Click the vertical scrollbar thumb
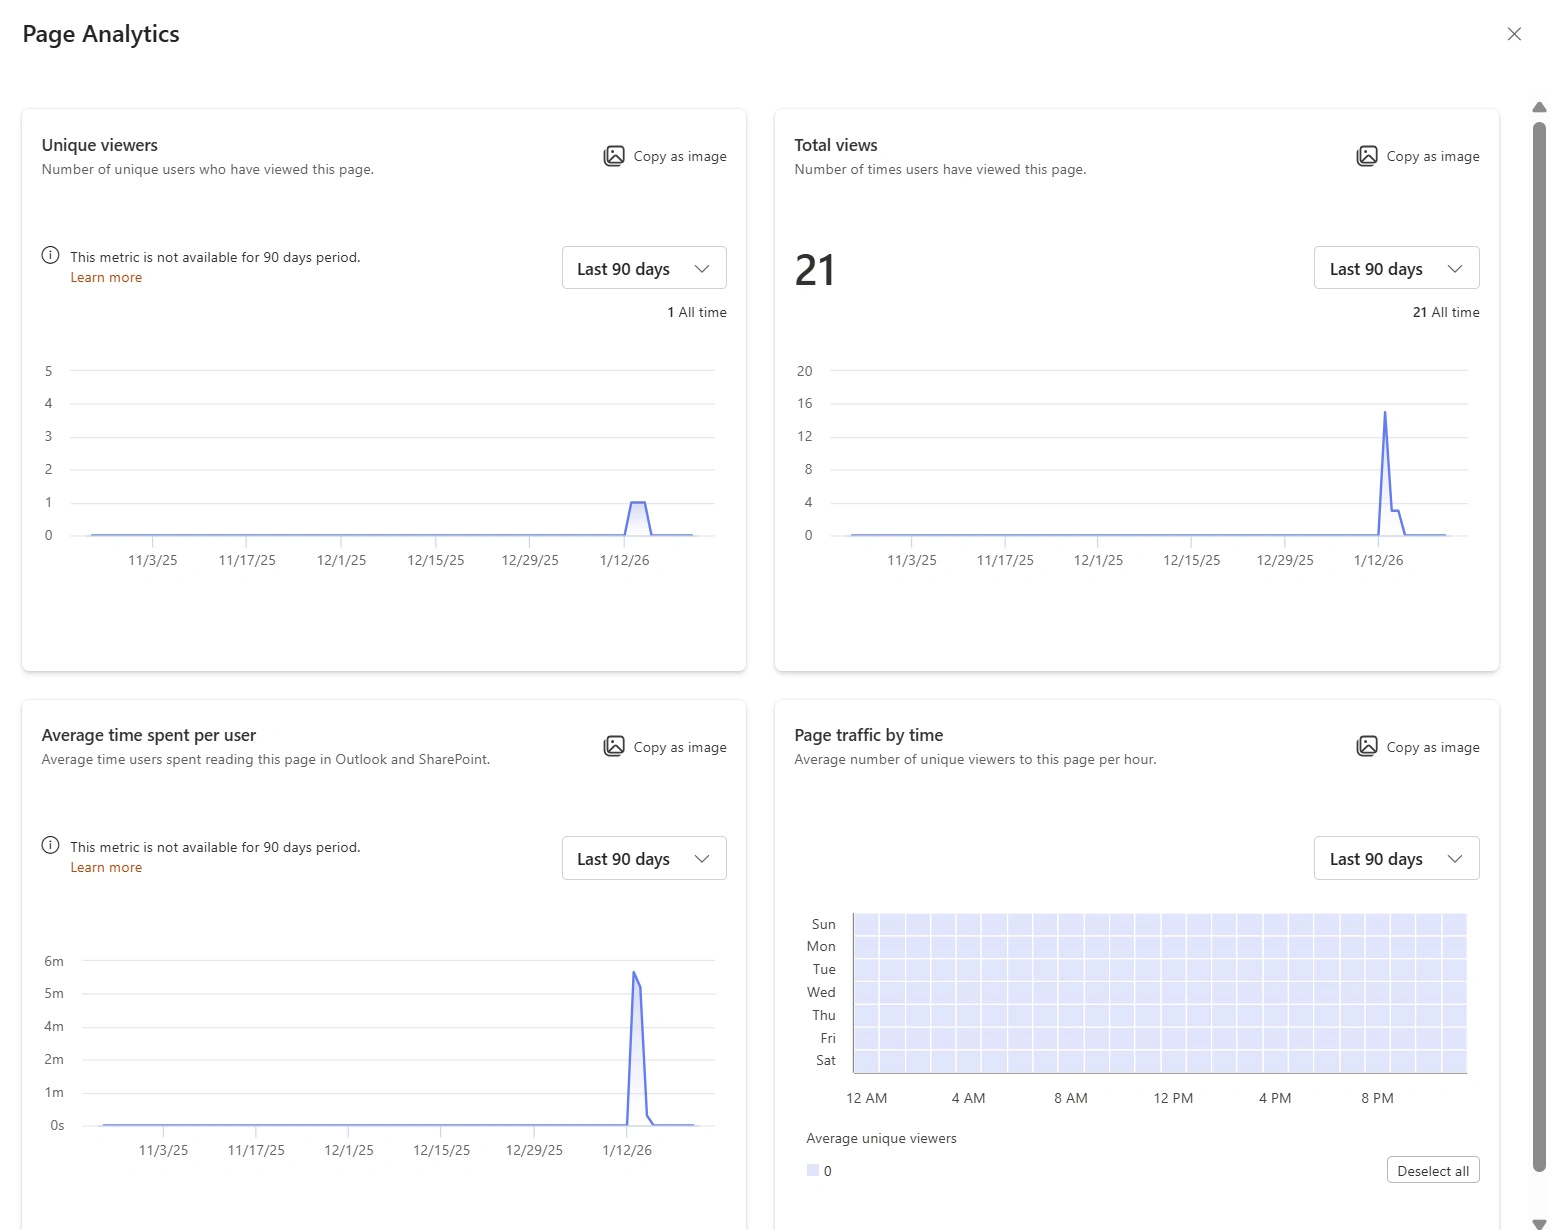The image size is (1550, 1230). point(1539,640)
